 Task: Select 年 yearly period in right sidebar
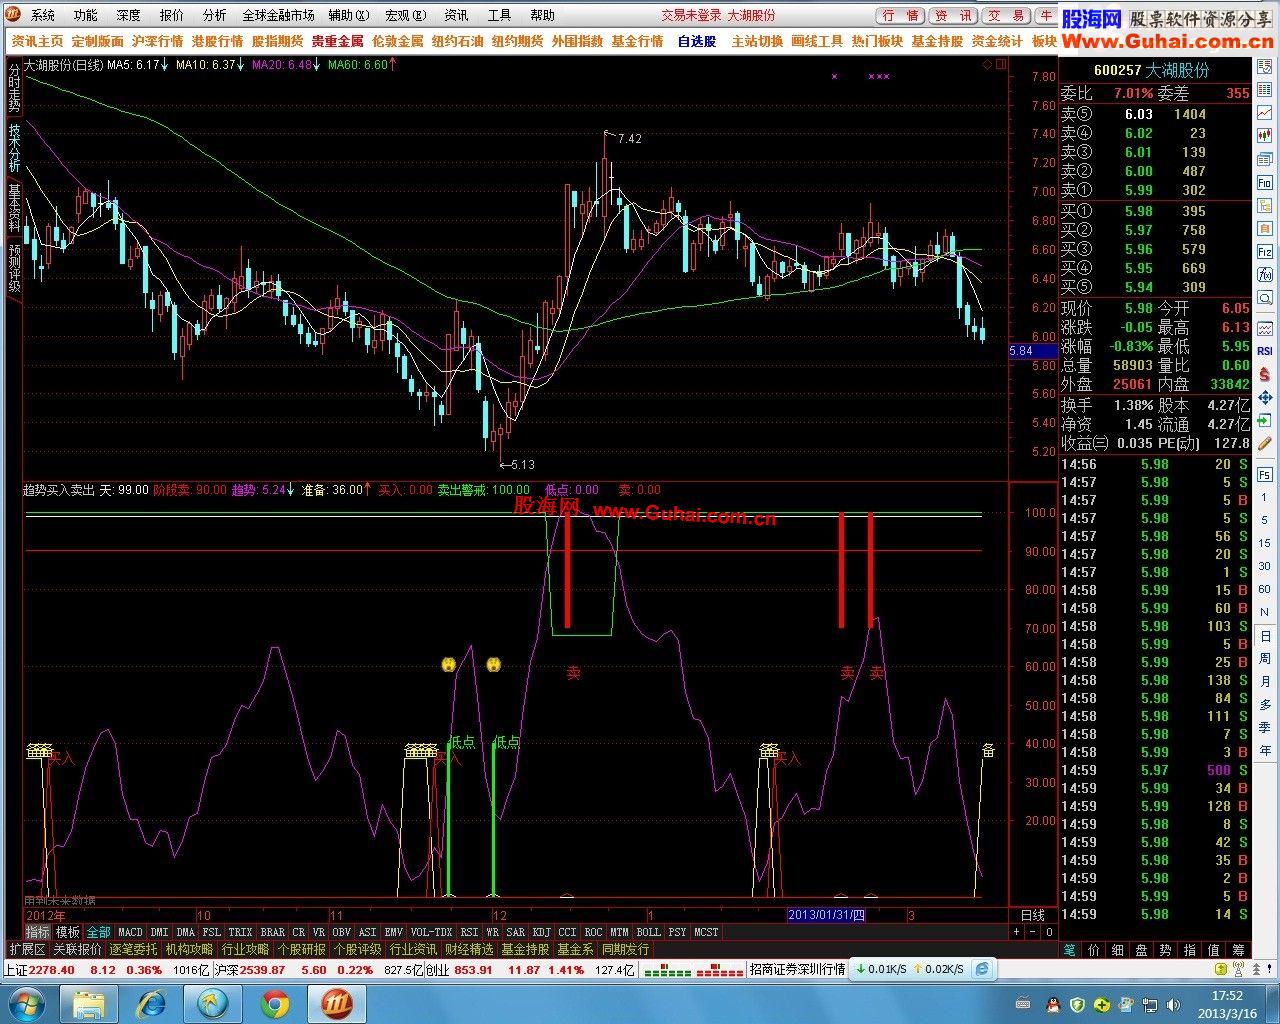click(x=1265, y=751)
